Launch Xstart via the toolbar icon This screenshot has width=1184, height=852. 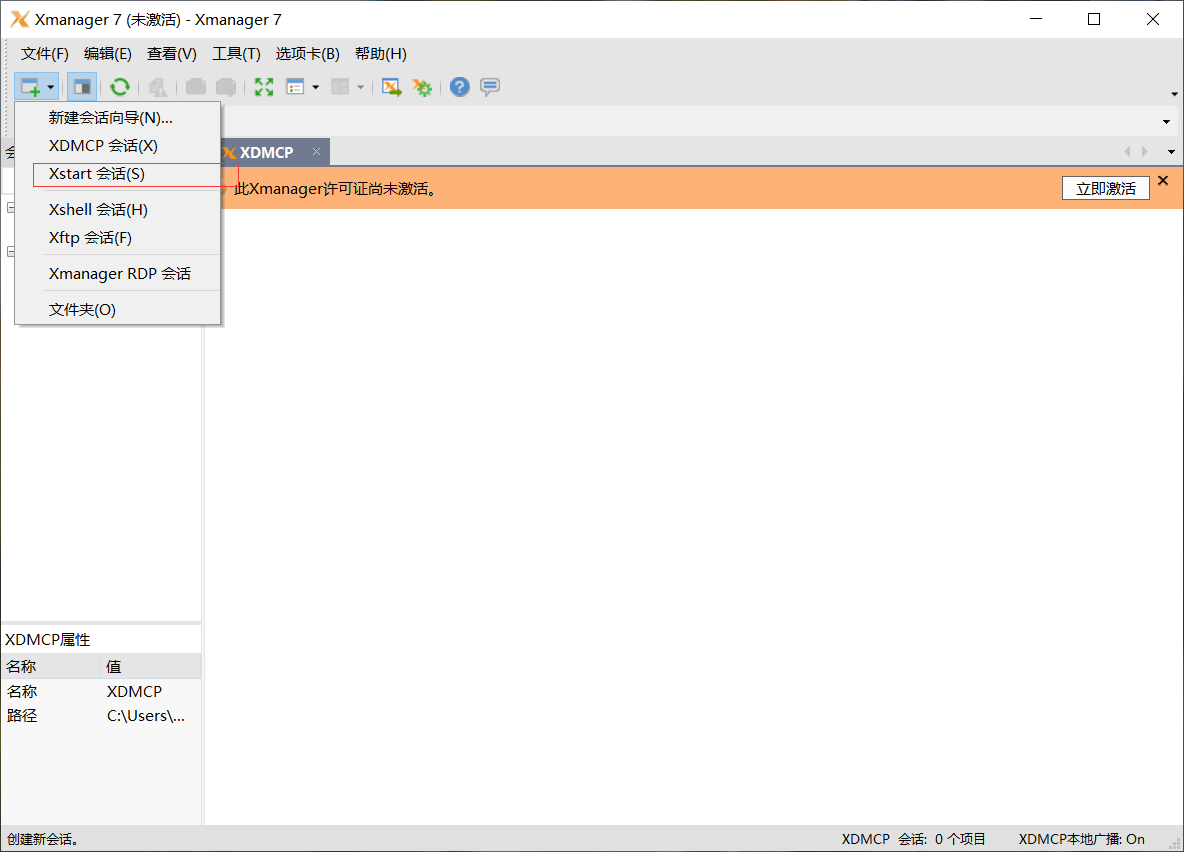coord(391,87)
